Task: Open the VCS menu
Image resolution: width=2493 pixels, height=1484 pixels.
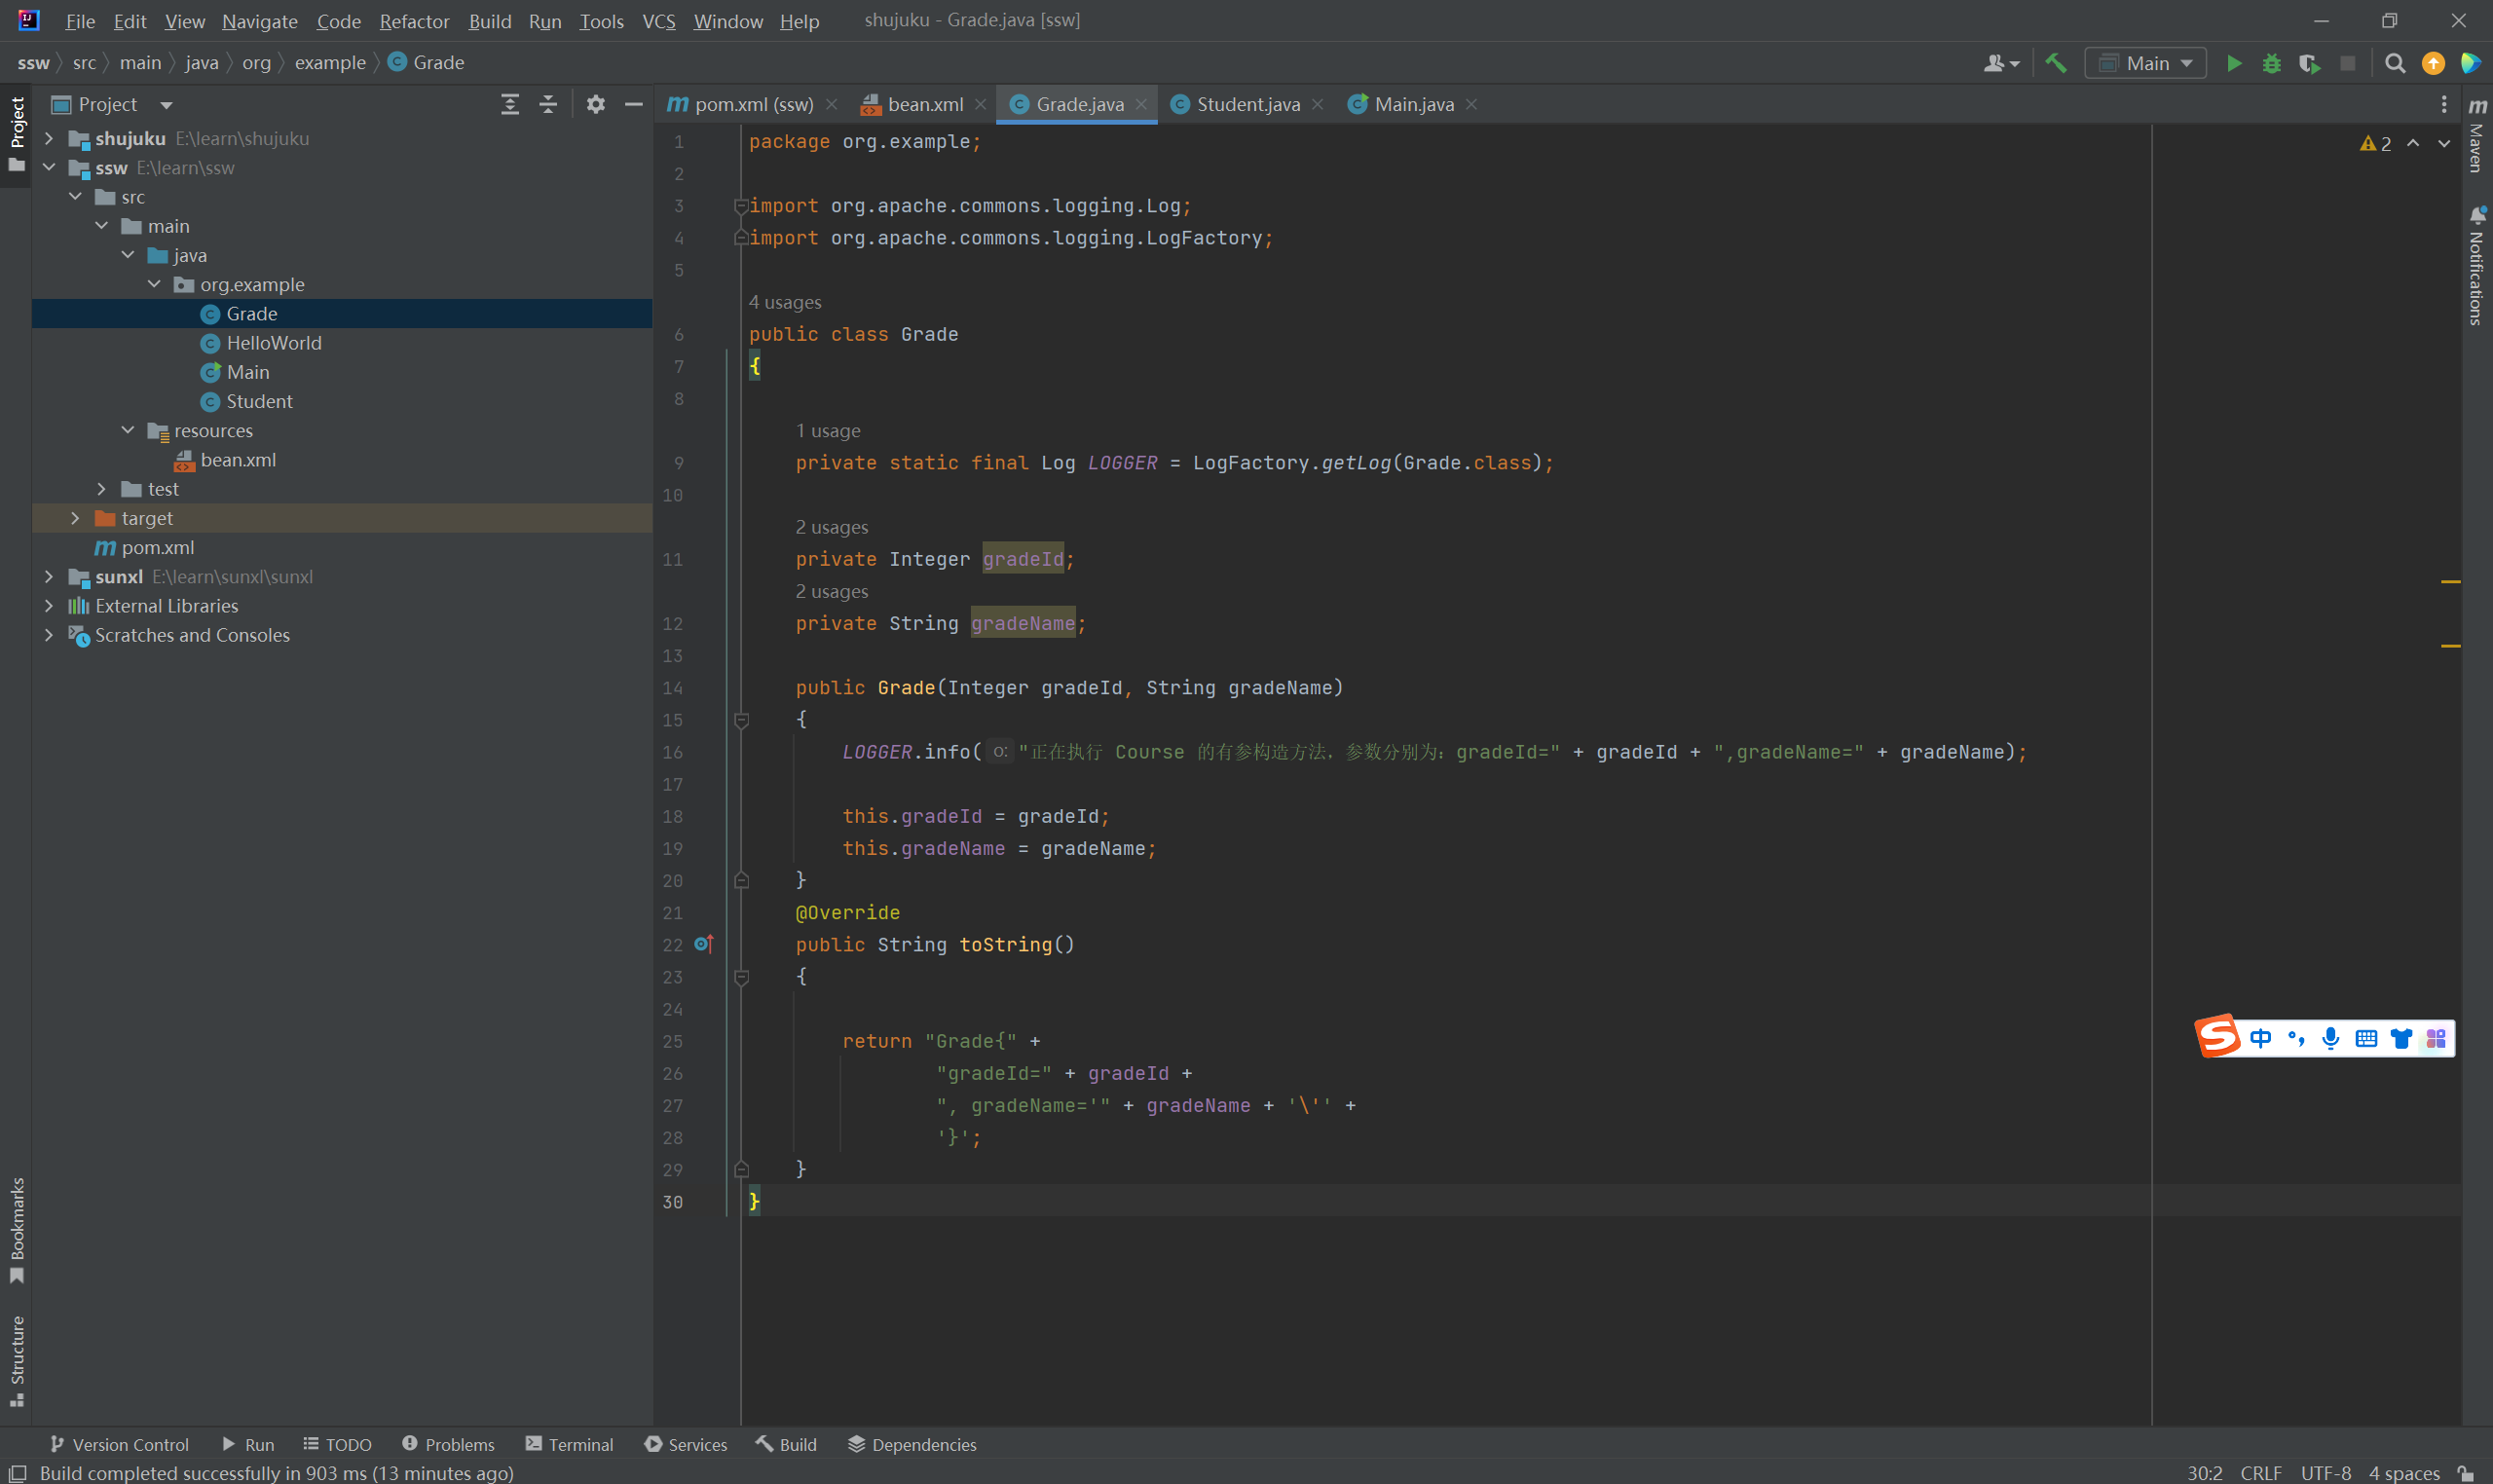Action: tap(659, 21)
